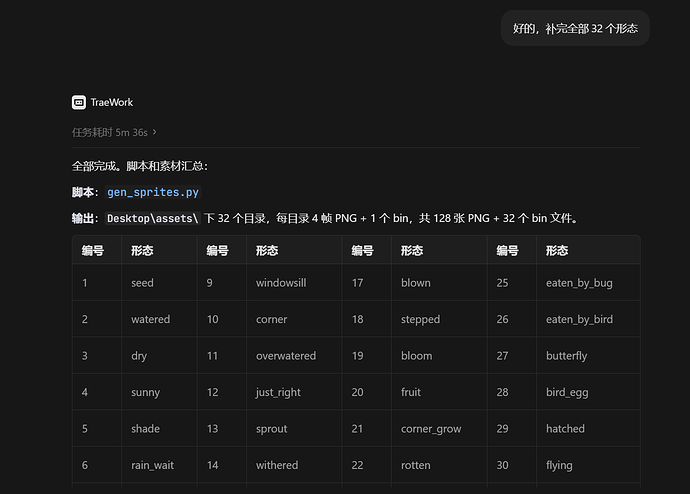Select the 'blown' table cell
The height and width of the screenshot is (494, 690).
tap(439, 282)
